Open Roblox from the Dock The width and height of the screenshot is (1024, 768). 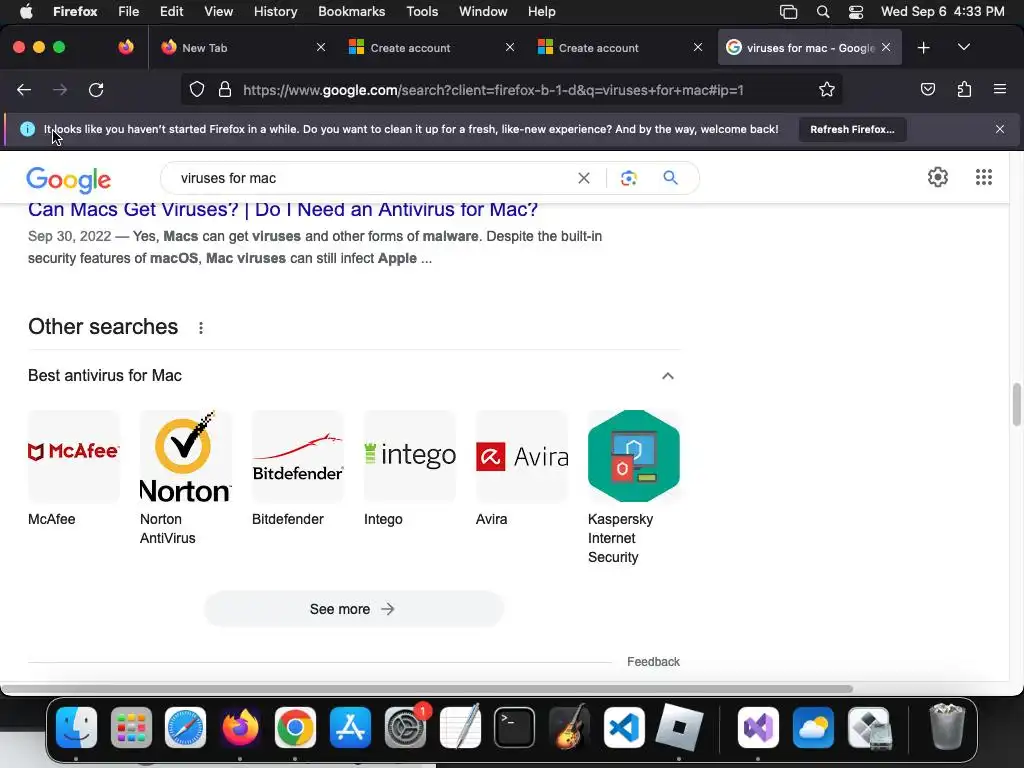(x=679, y=727)
